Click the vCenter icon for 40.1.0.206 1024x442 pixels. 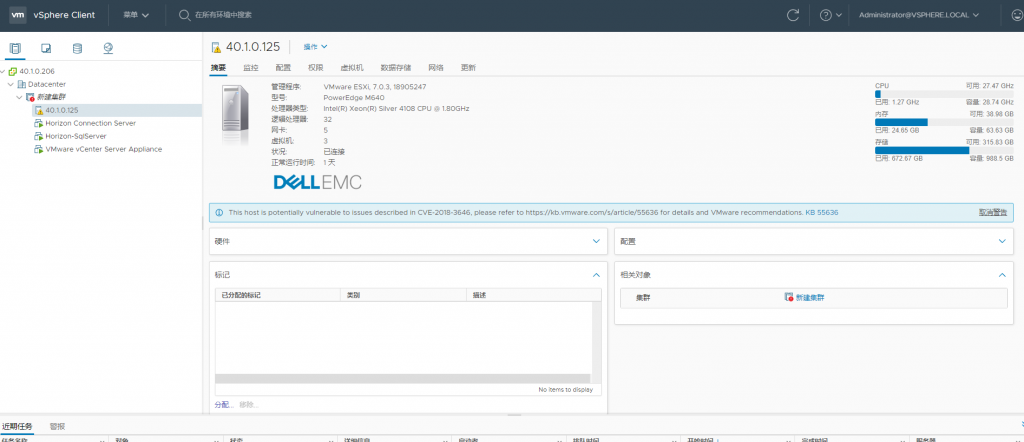pos(13,71)
